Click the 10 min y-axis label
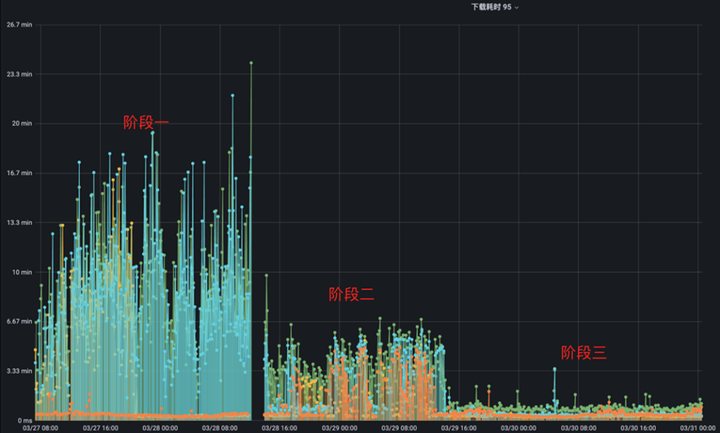Image resolution: width=720 pixels, height=433 pixels. pyautogui.click(x=22, y=272)
